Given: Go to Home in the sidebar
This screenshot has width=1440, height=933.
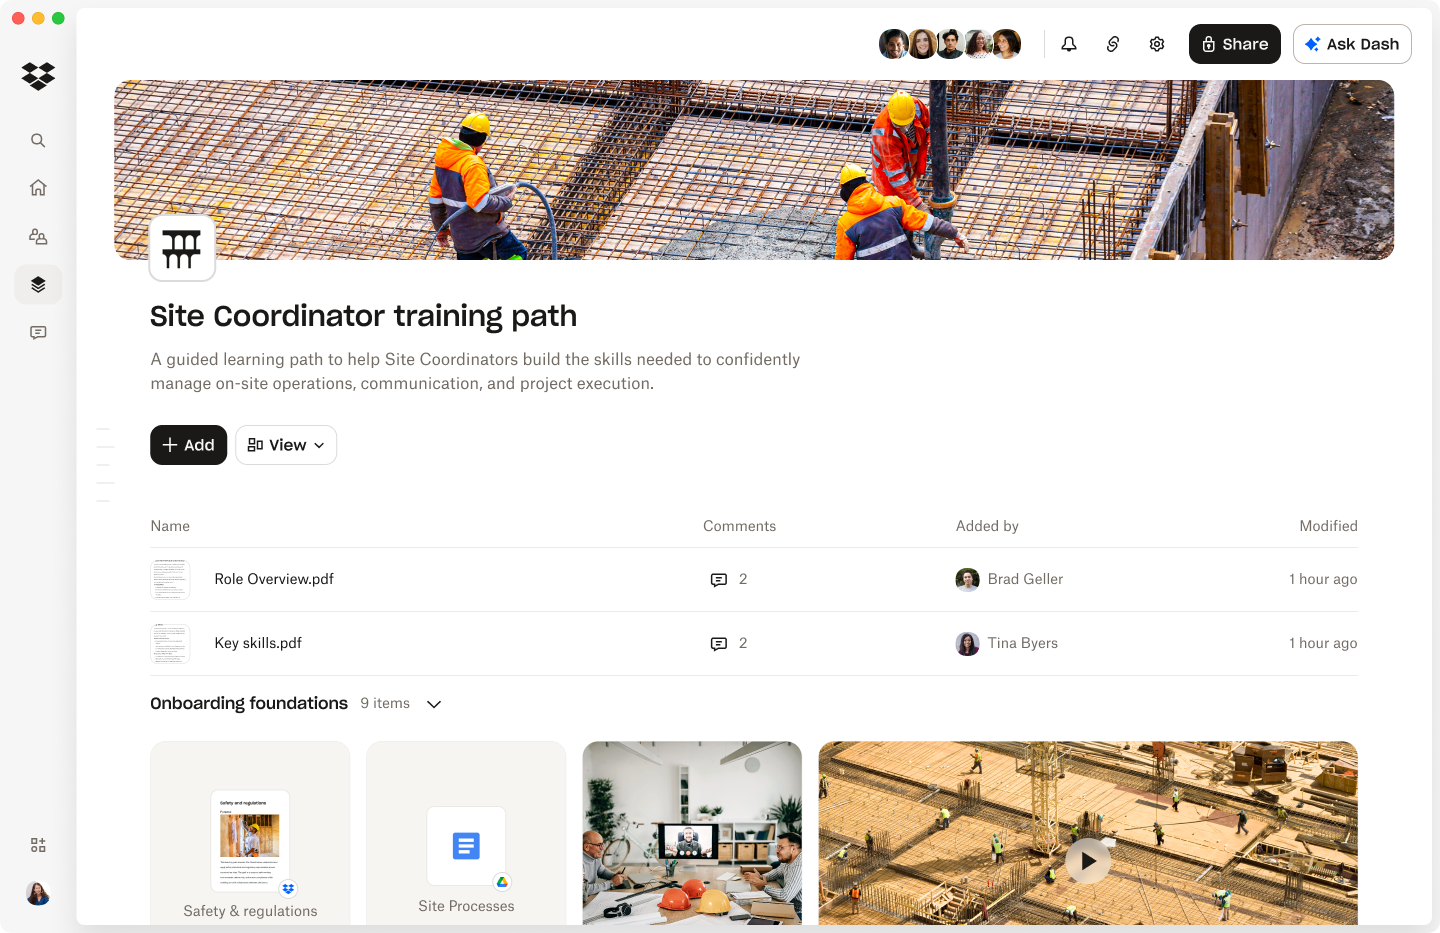Looking at the screenshot, I should tap(38, 188).
